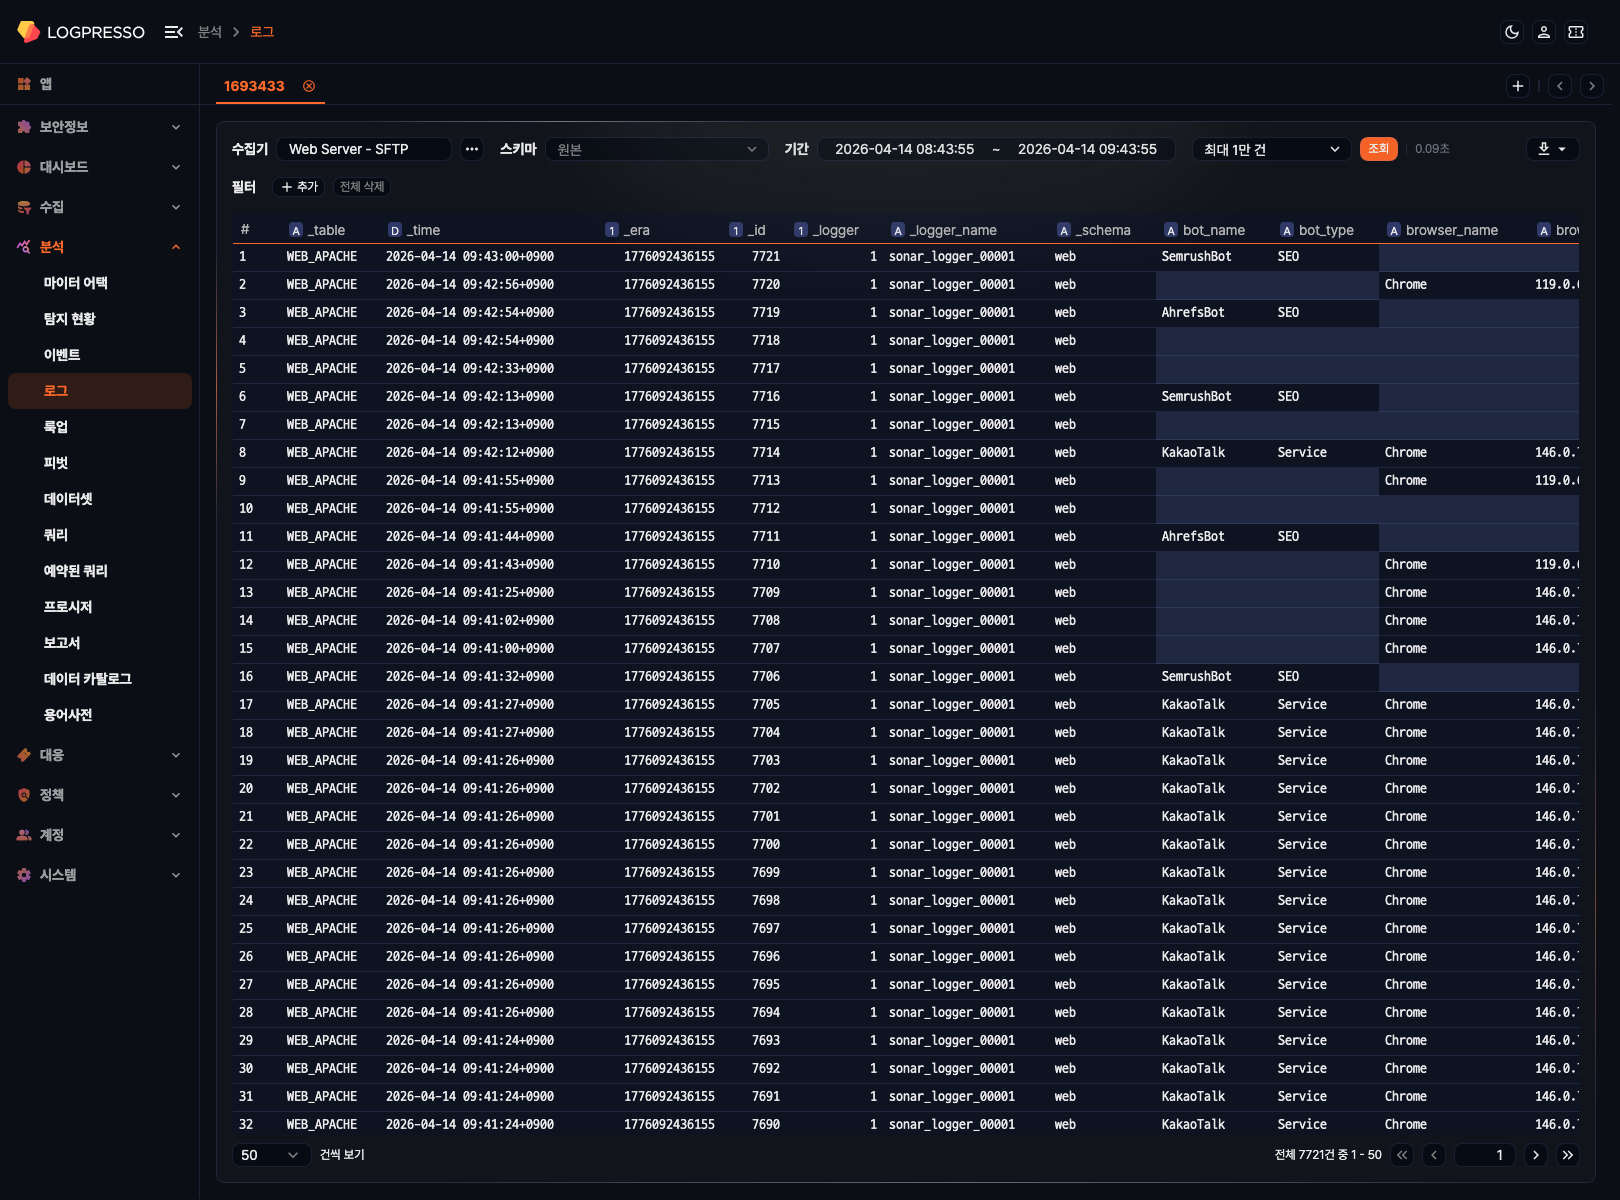Go to next results page

click(1536, 1155)
